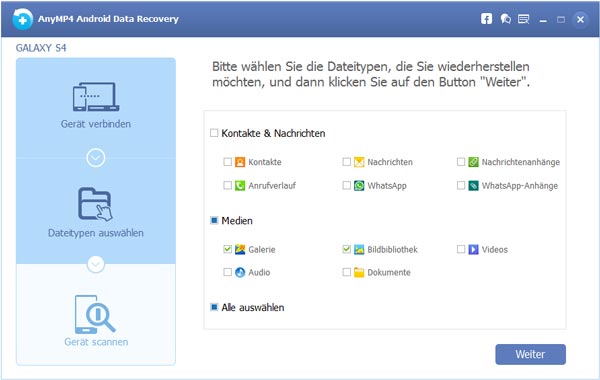Click the Dateitypen auswählen folder icon
Image resolution: width=600 pixels, height=380 pixels.
click(x=95, y=204)
